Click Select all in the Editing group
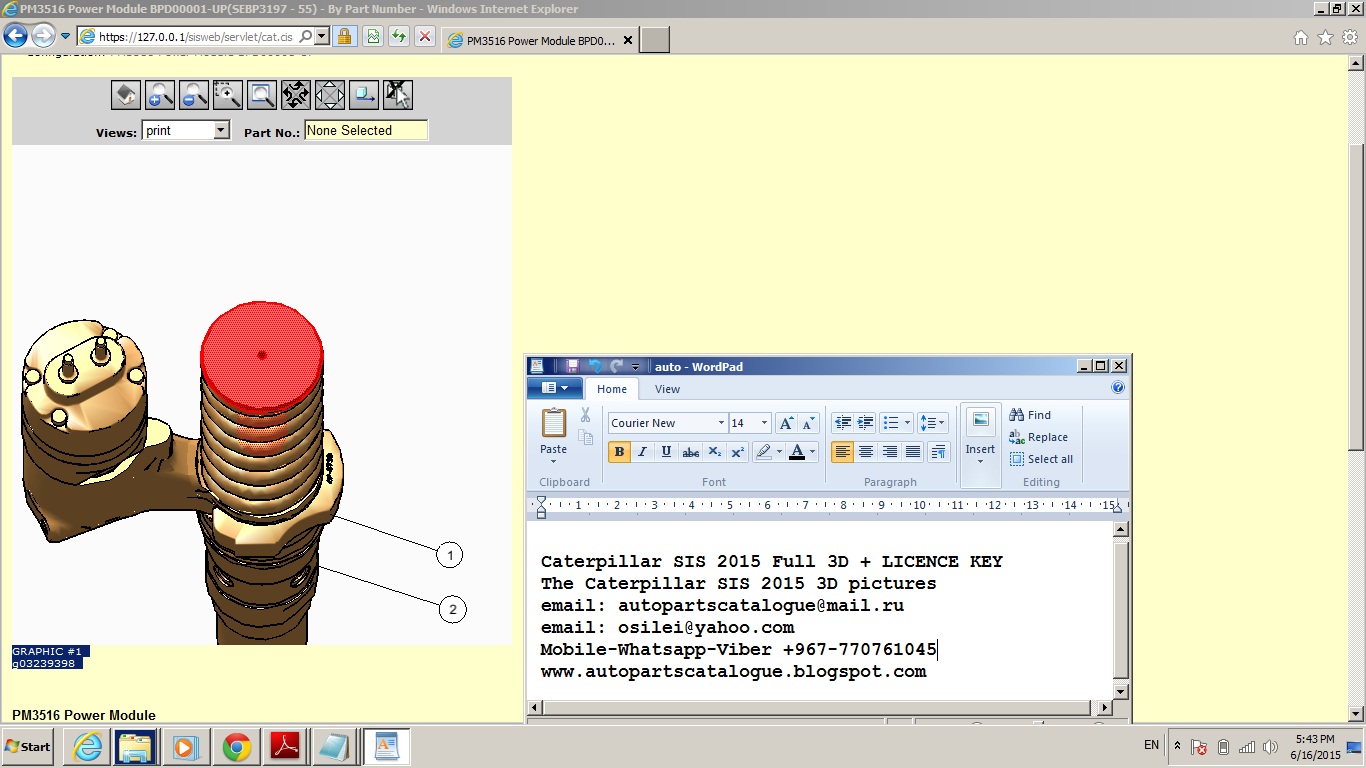 [1041, 459]
